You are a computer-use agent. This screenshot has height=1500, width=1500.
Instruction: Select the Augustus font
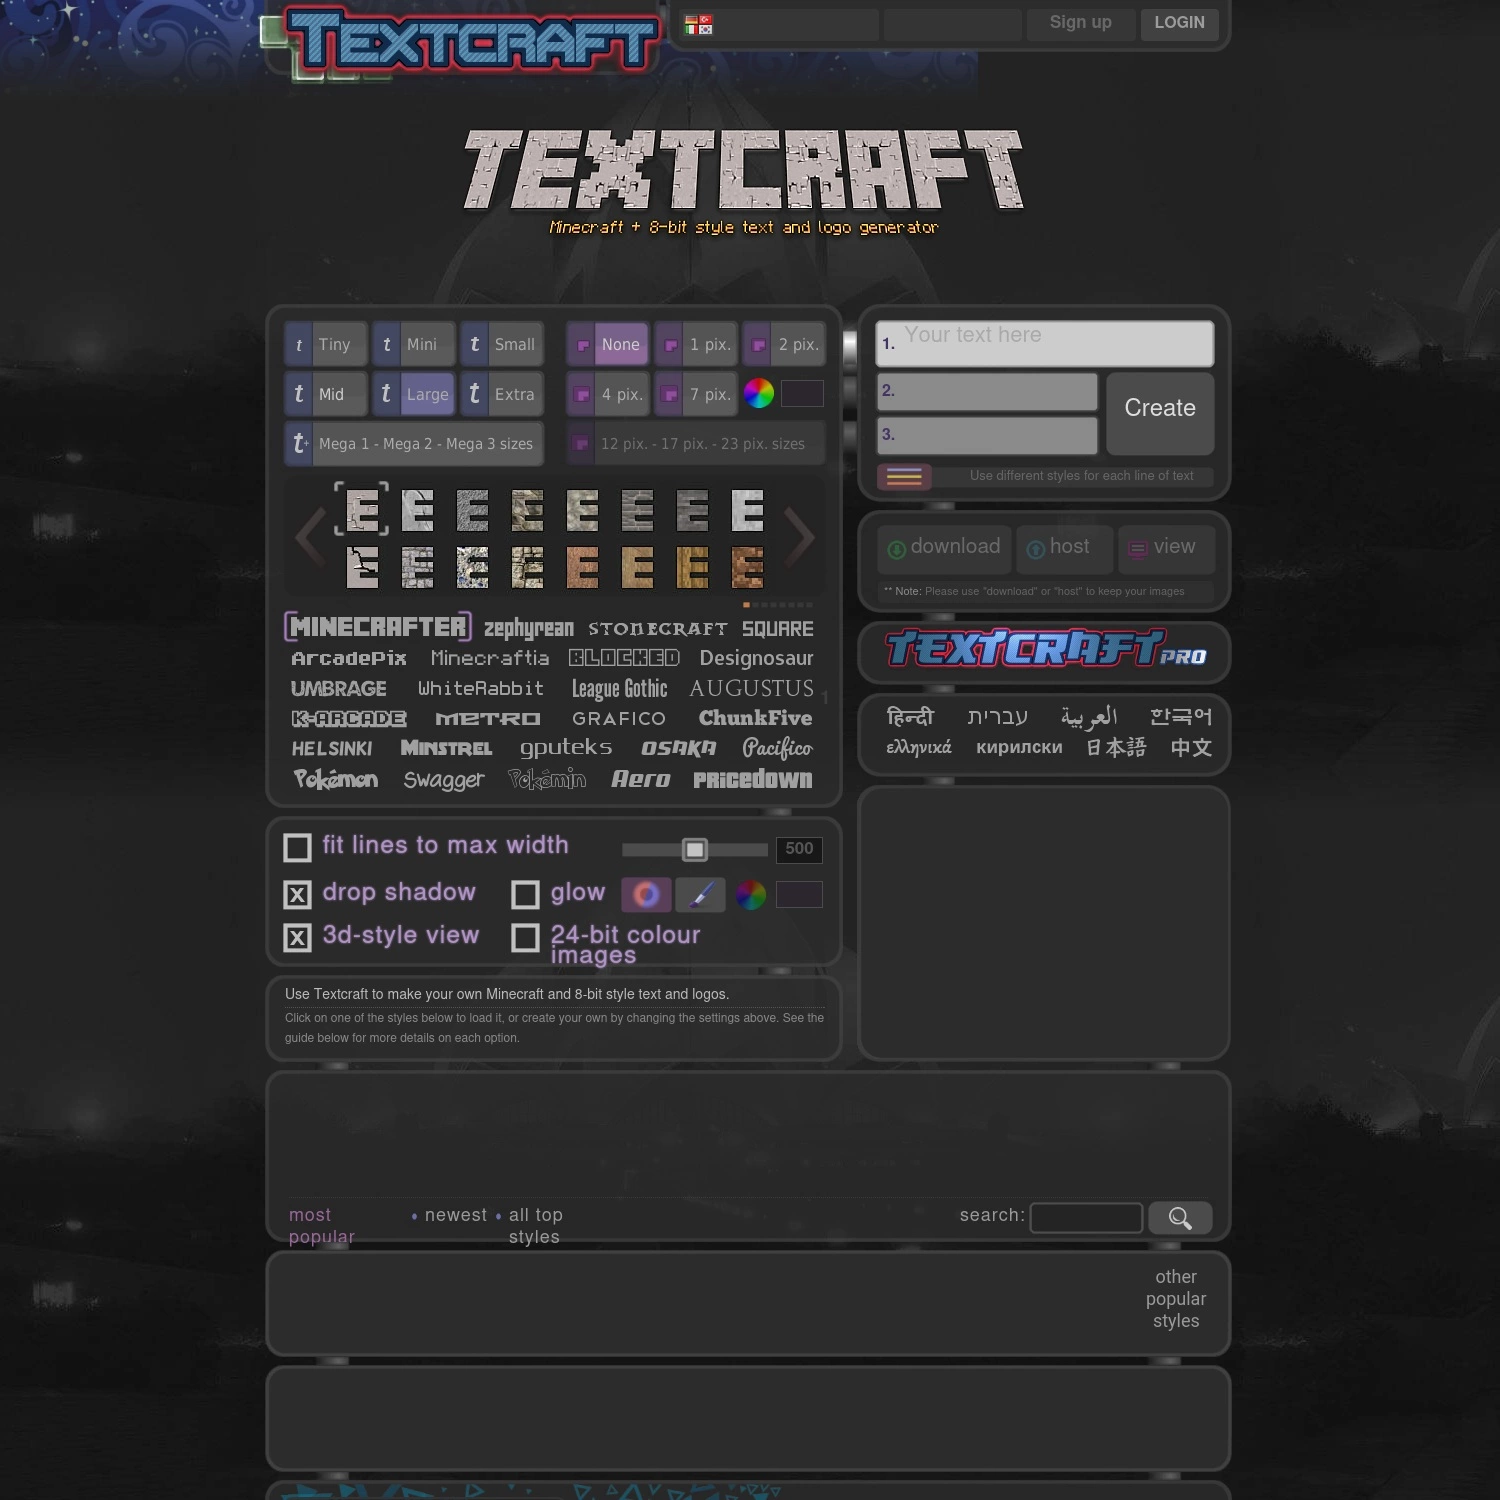[x=752, y=688]
